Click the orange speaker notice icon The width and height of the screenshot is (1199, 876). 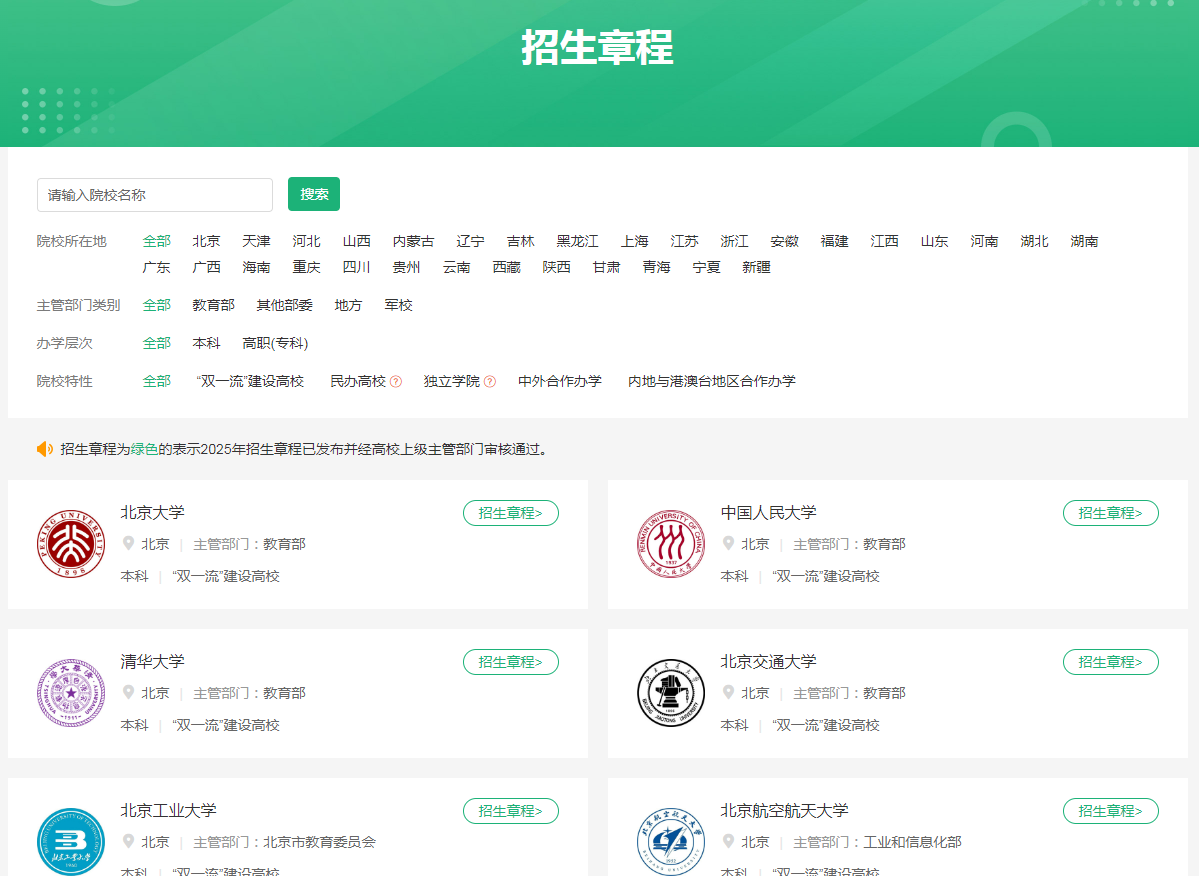[x=45, y=449]
